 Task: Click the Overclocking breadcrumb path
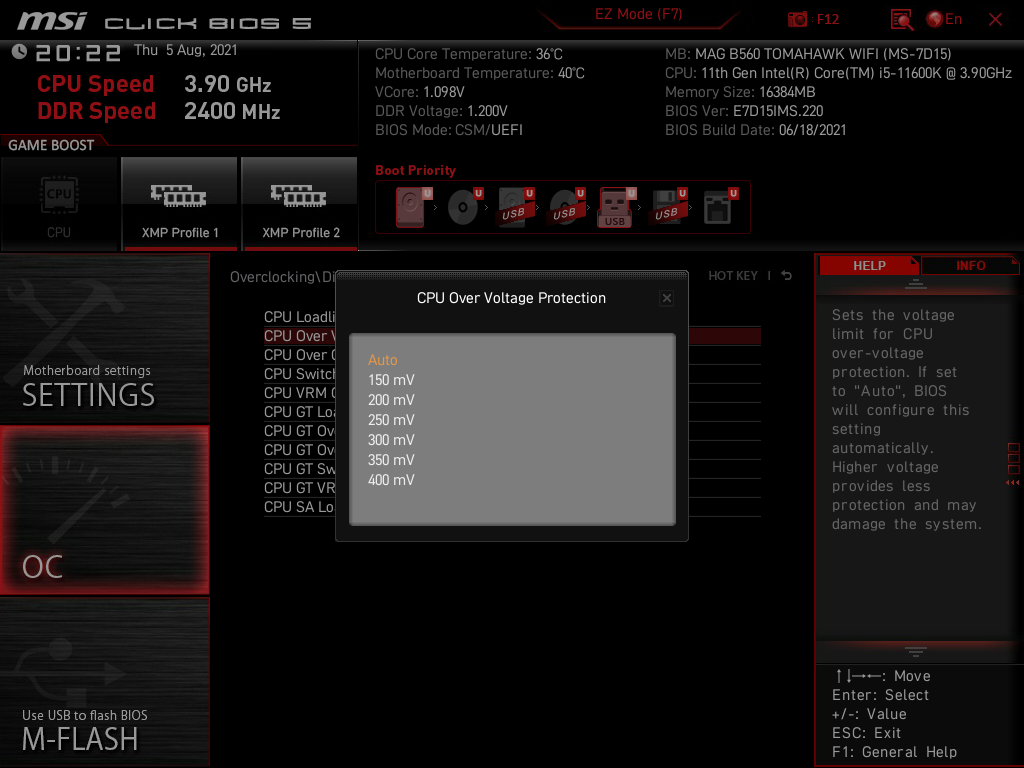[x=282, y=277]
